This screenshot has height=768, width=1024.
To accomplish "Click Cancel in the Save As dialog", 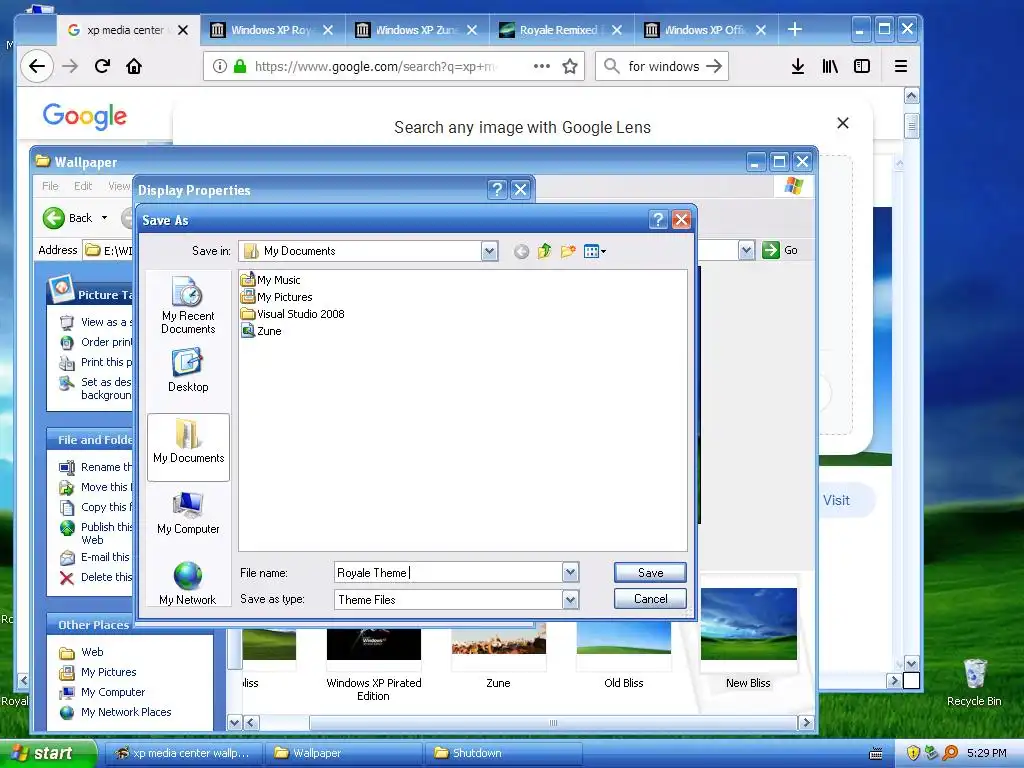I will (x=650, y=599).
